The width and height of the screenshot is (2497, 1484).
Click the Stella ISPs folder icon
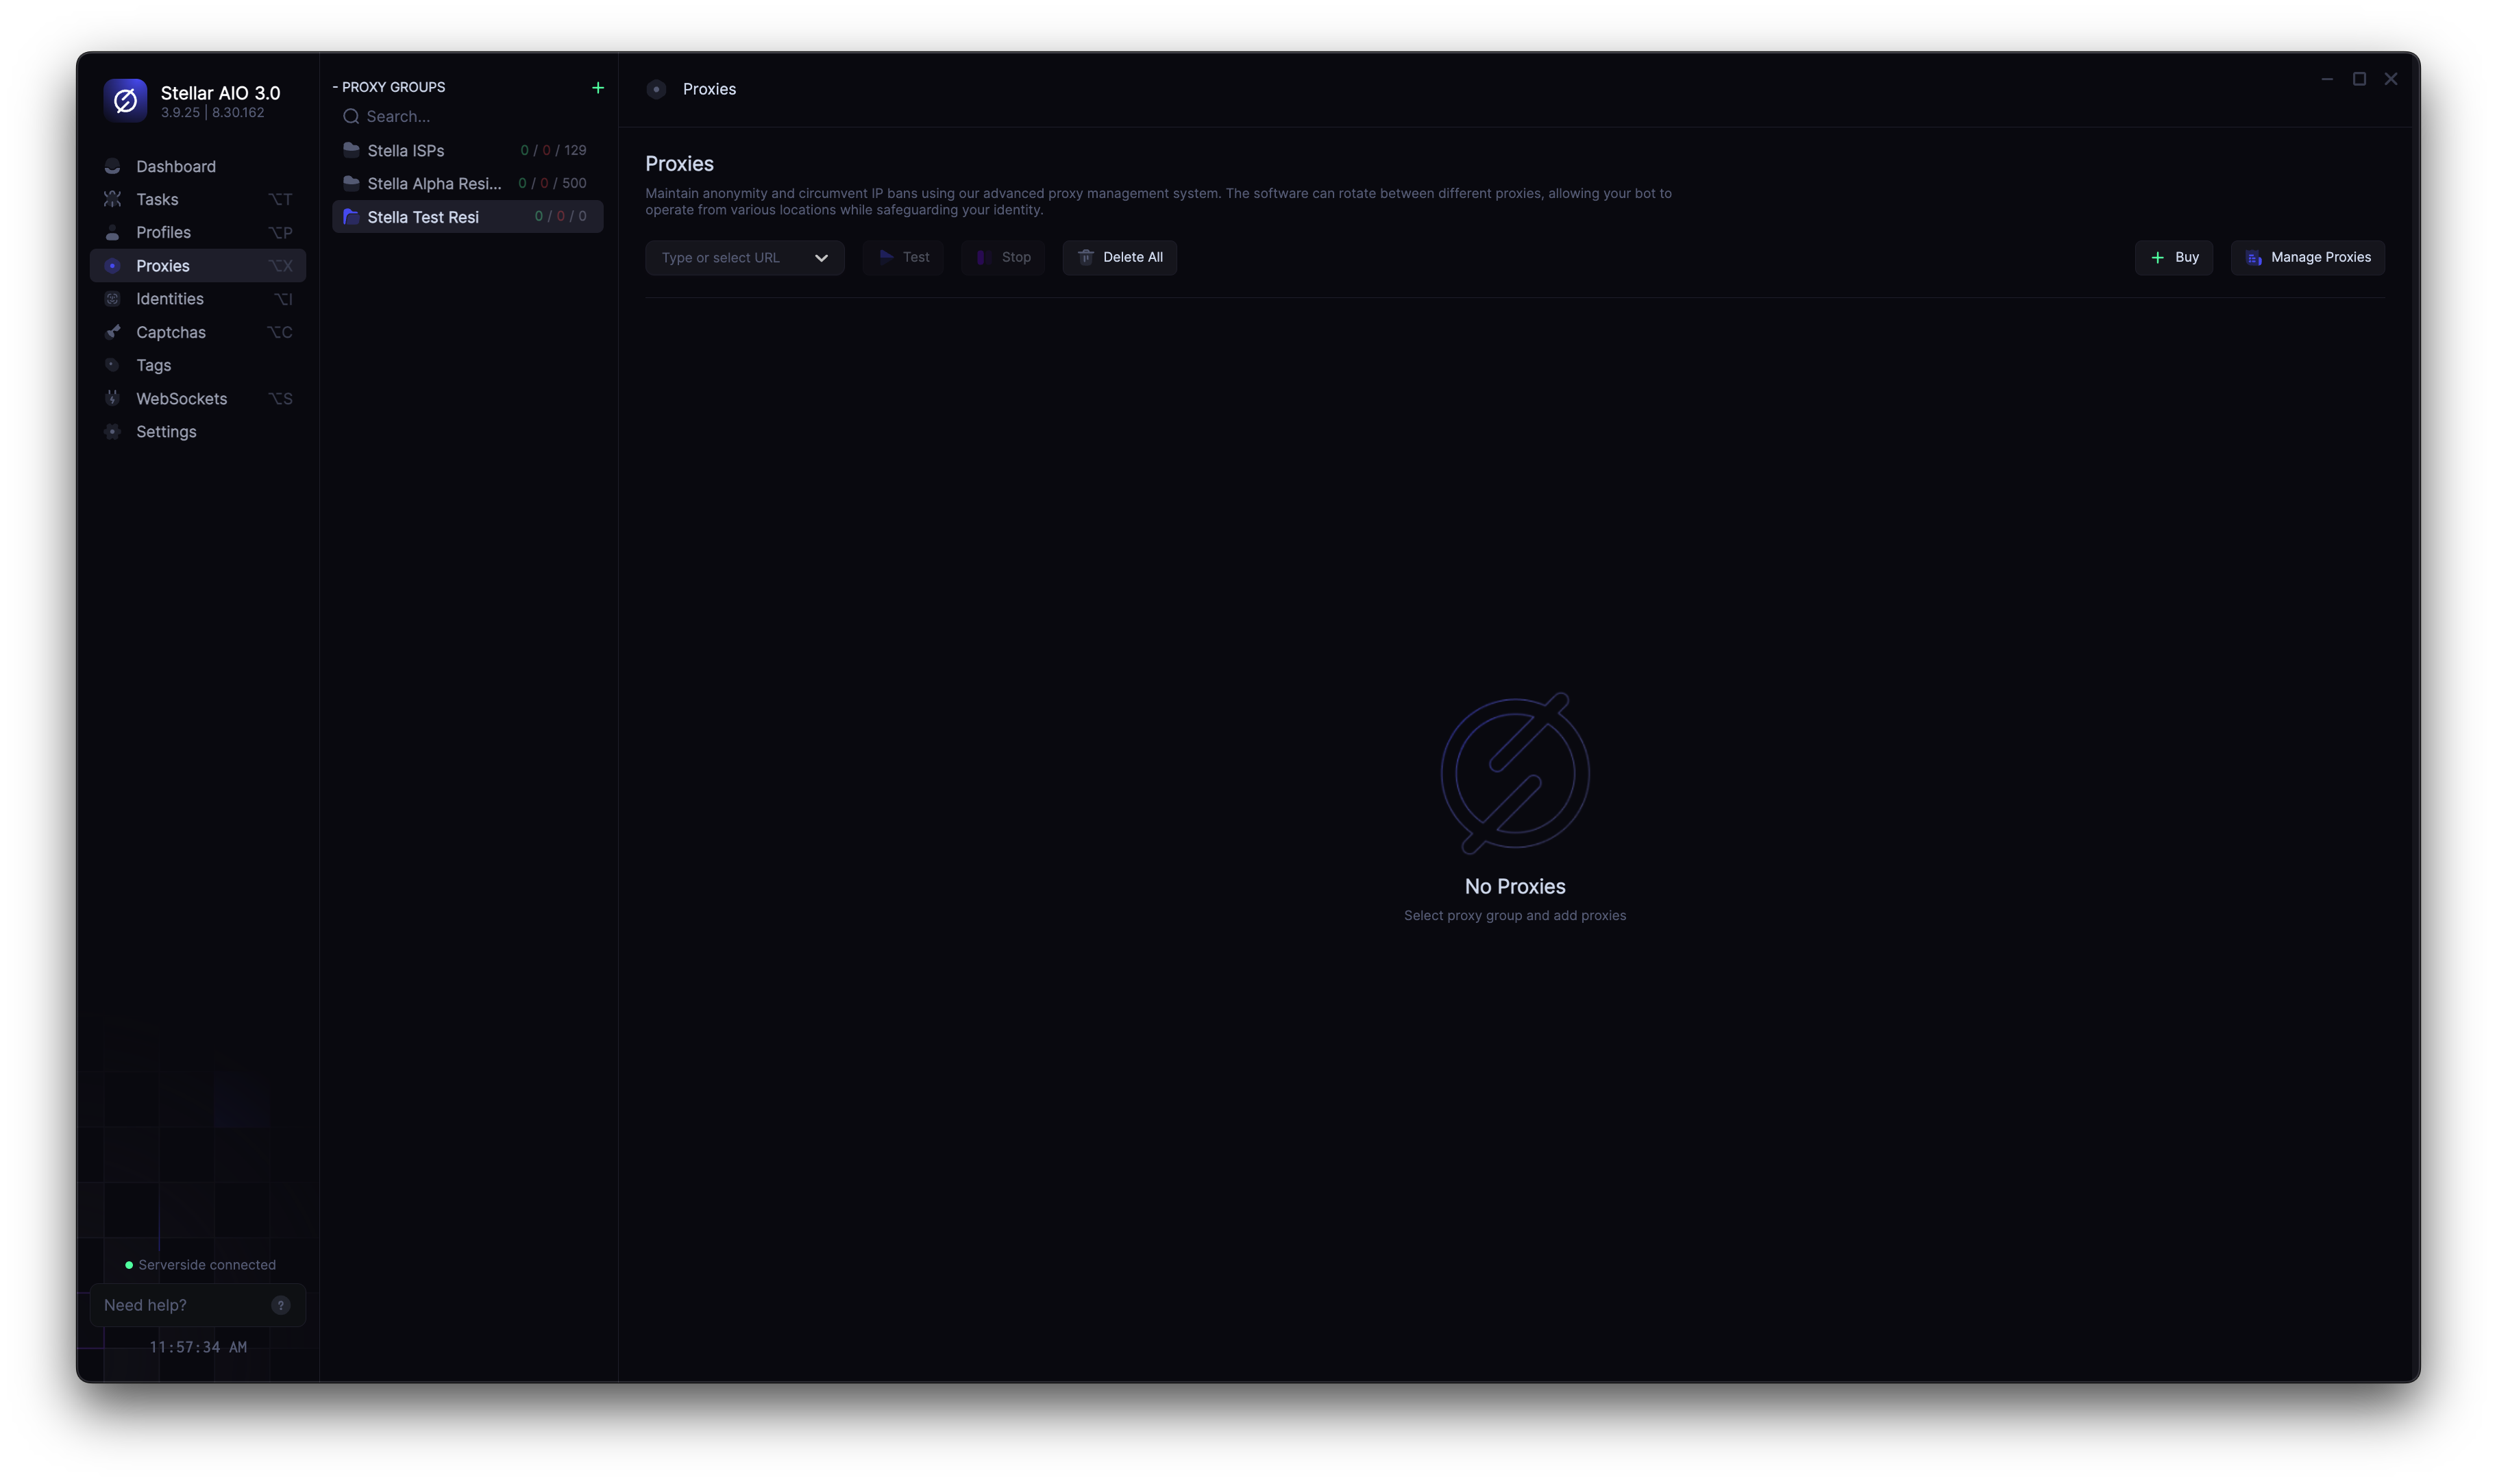(351, 150)
